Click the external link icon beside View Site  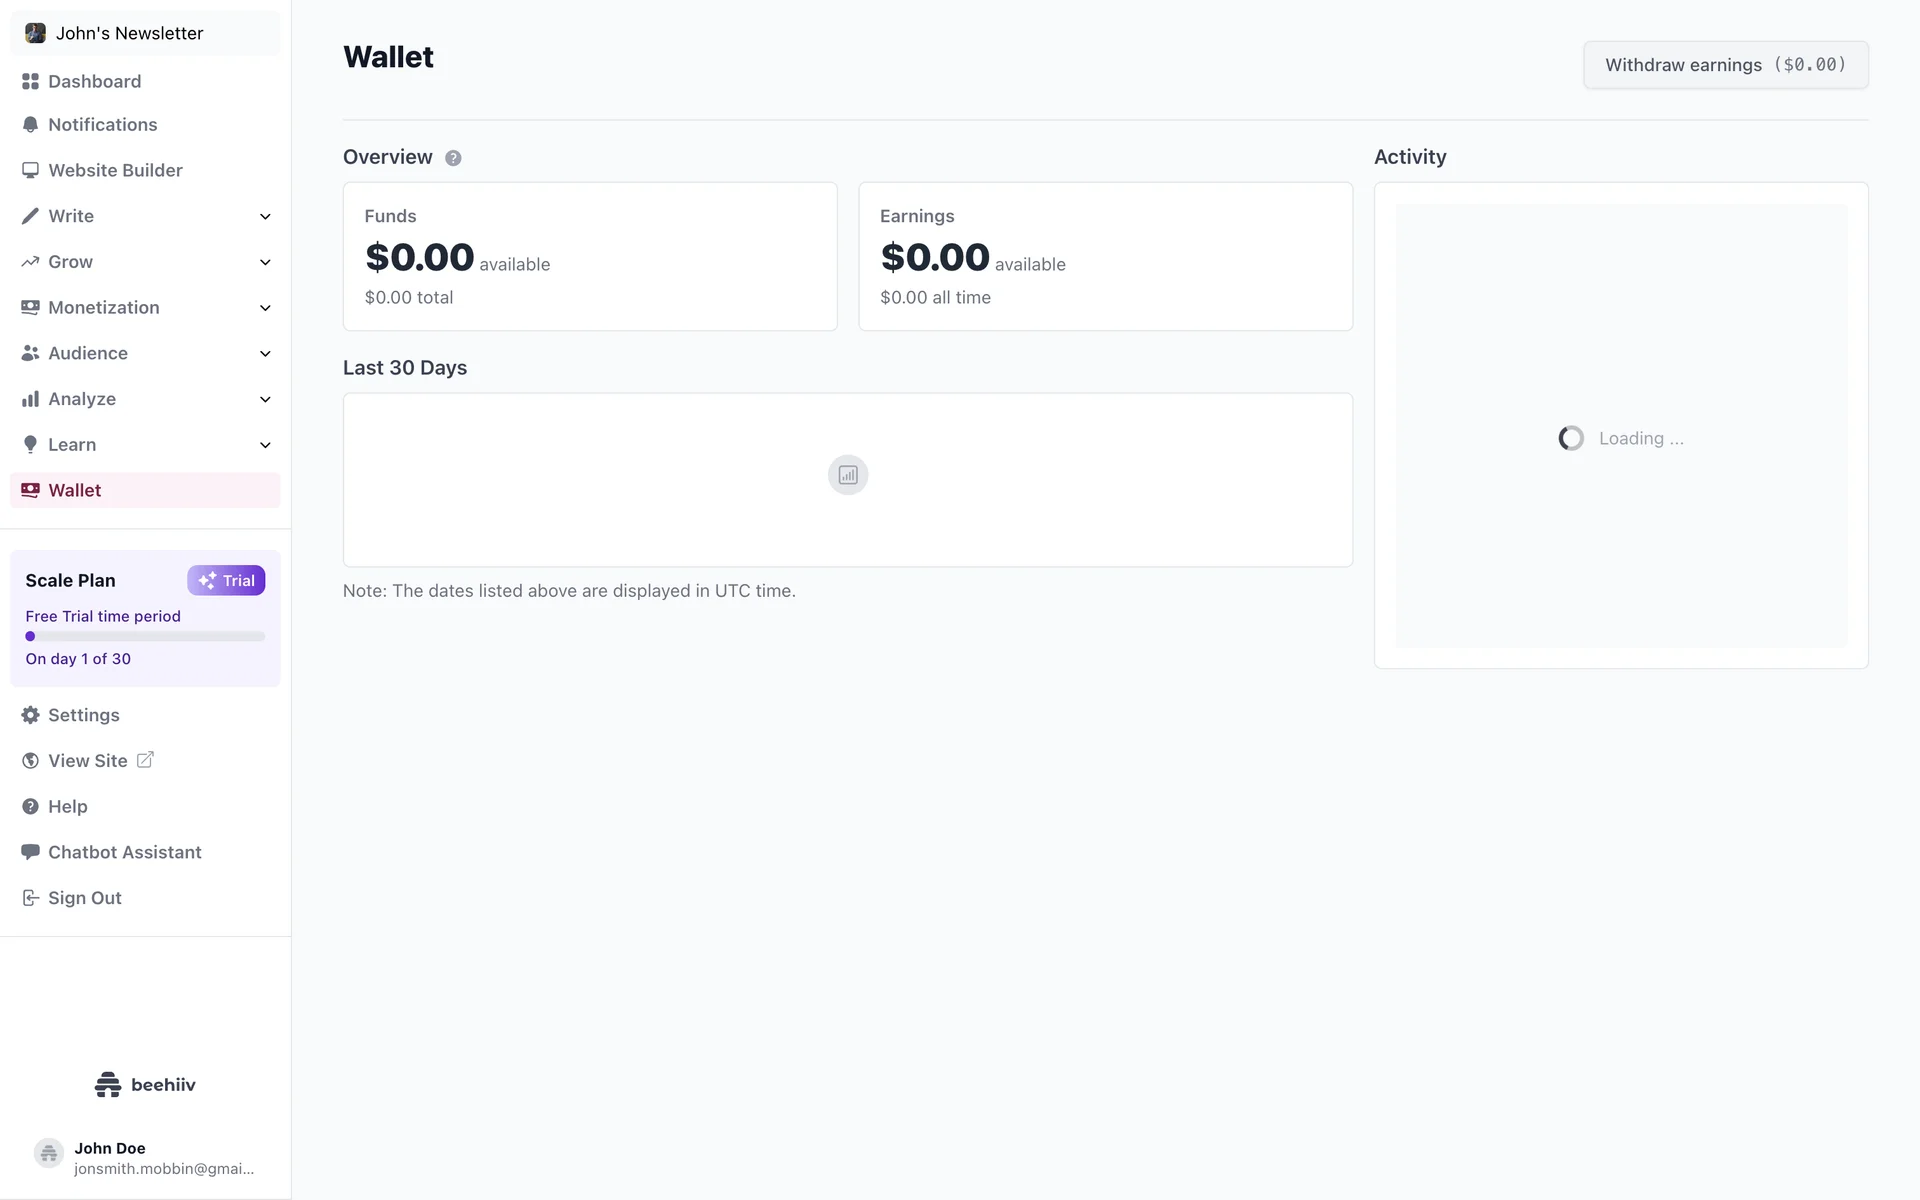145,760
